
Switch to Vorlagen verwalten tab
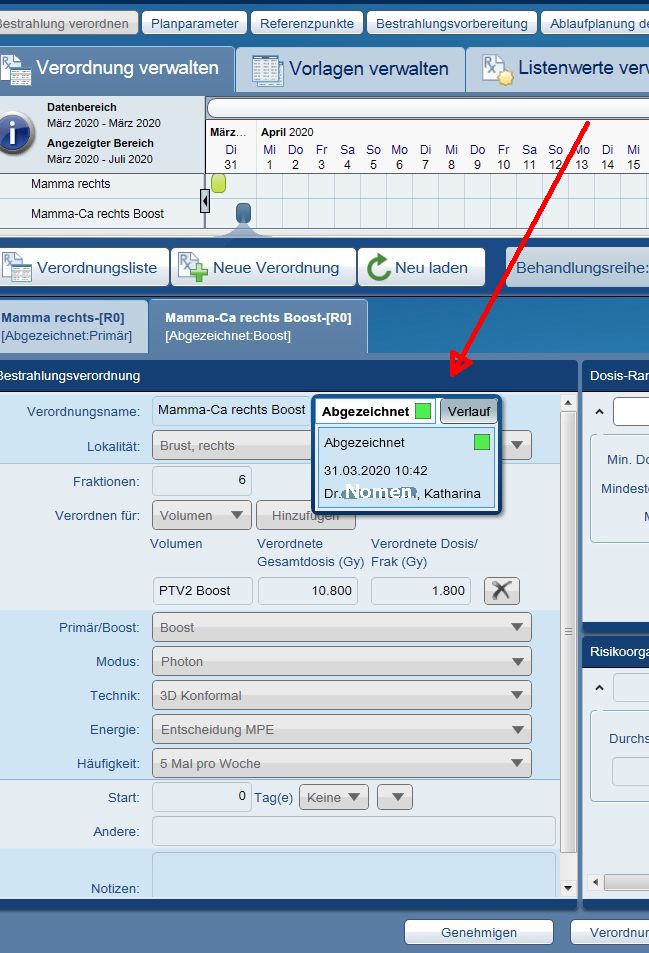tap(350, 69)
